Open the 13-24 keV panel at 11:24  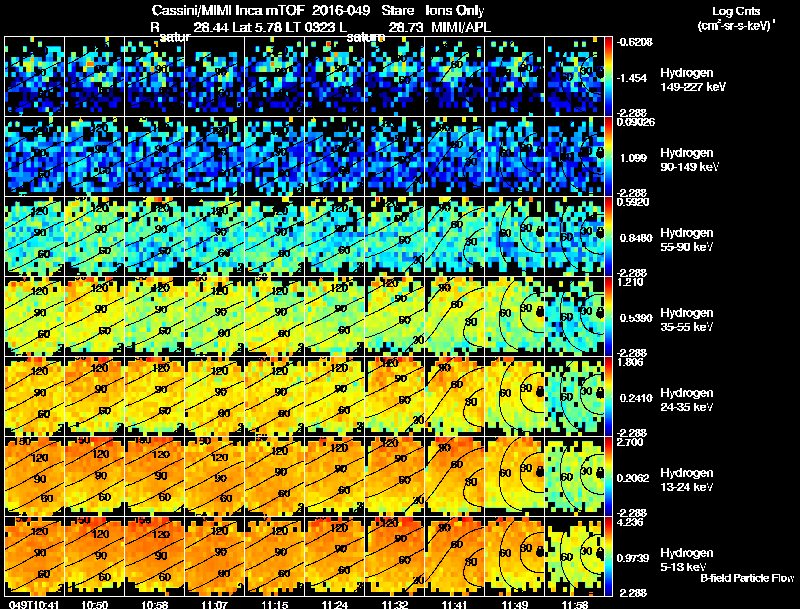[x=335, y=476]
